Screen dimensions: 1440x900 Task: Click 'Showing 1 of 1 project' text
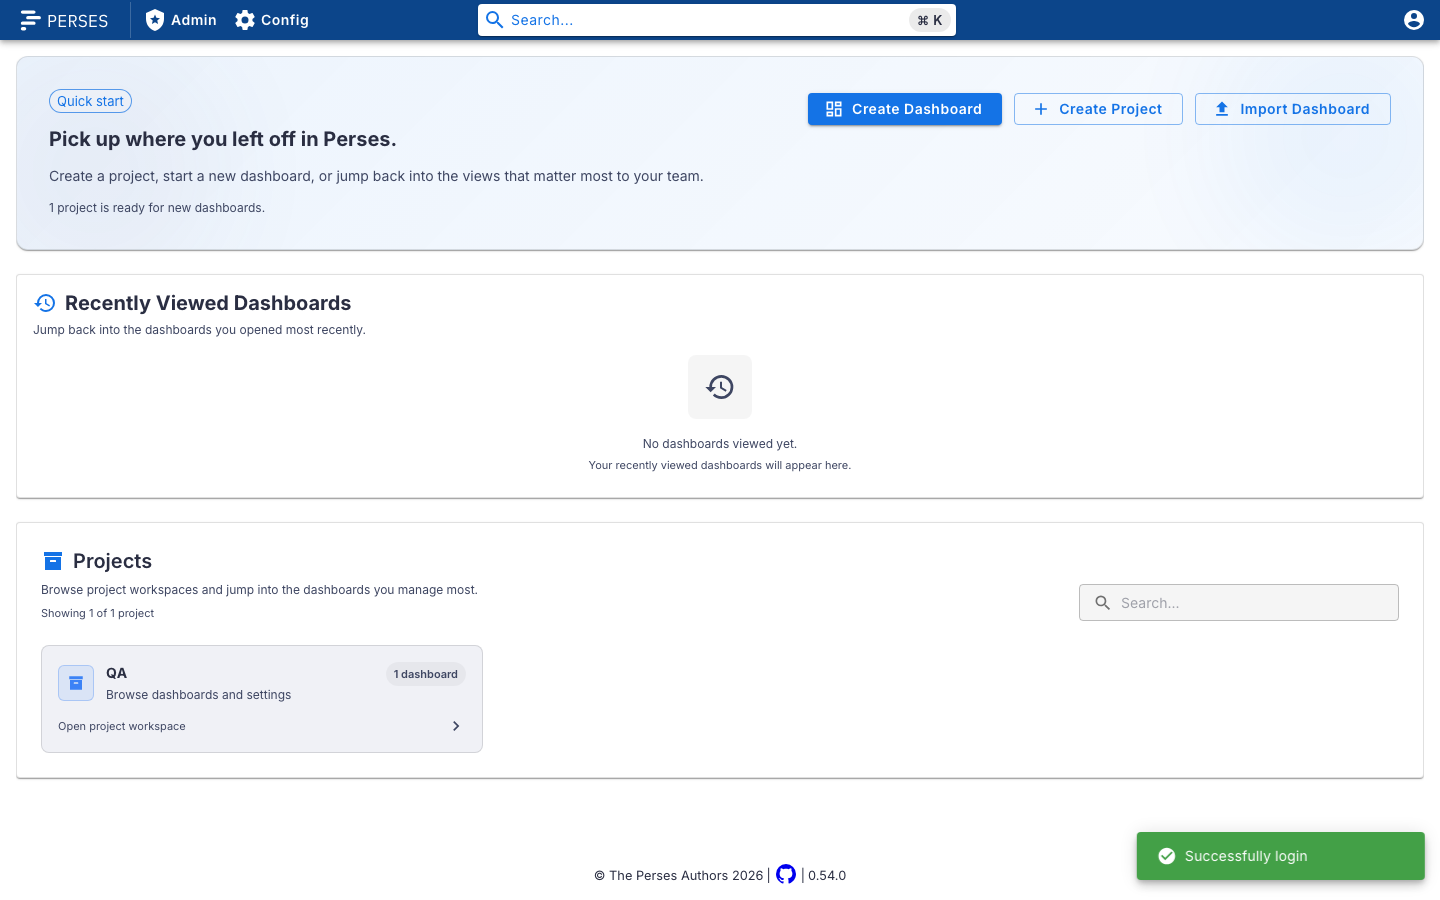point(98,613)
